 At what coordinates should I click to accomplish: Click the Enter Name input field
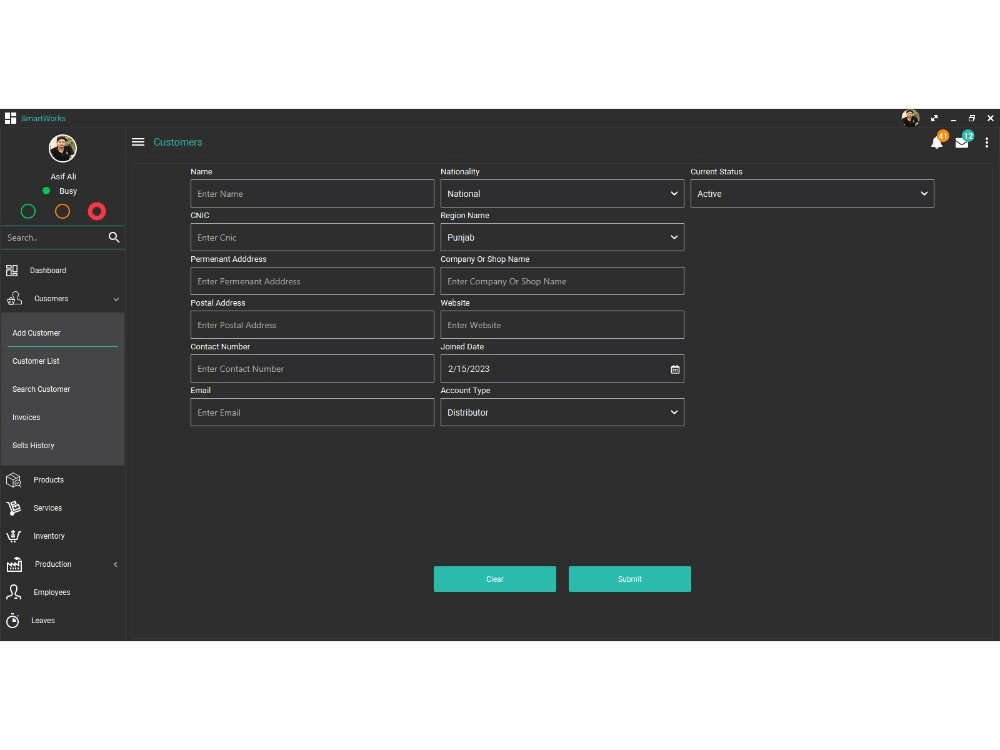[x=312, y=193]
